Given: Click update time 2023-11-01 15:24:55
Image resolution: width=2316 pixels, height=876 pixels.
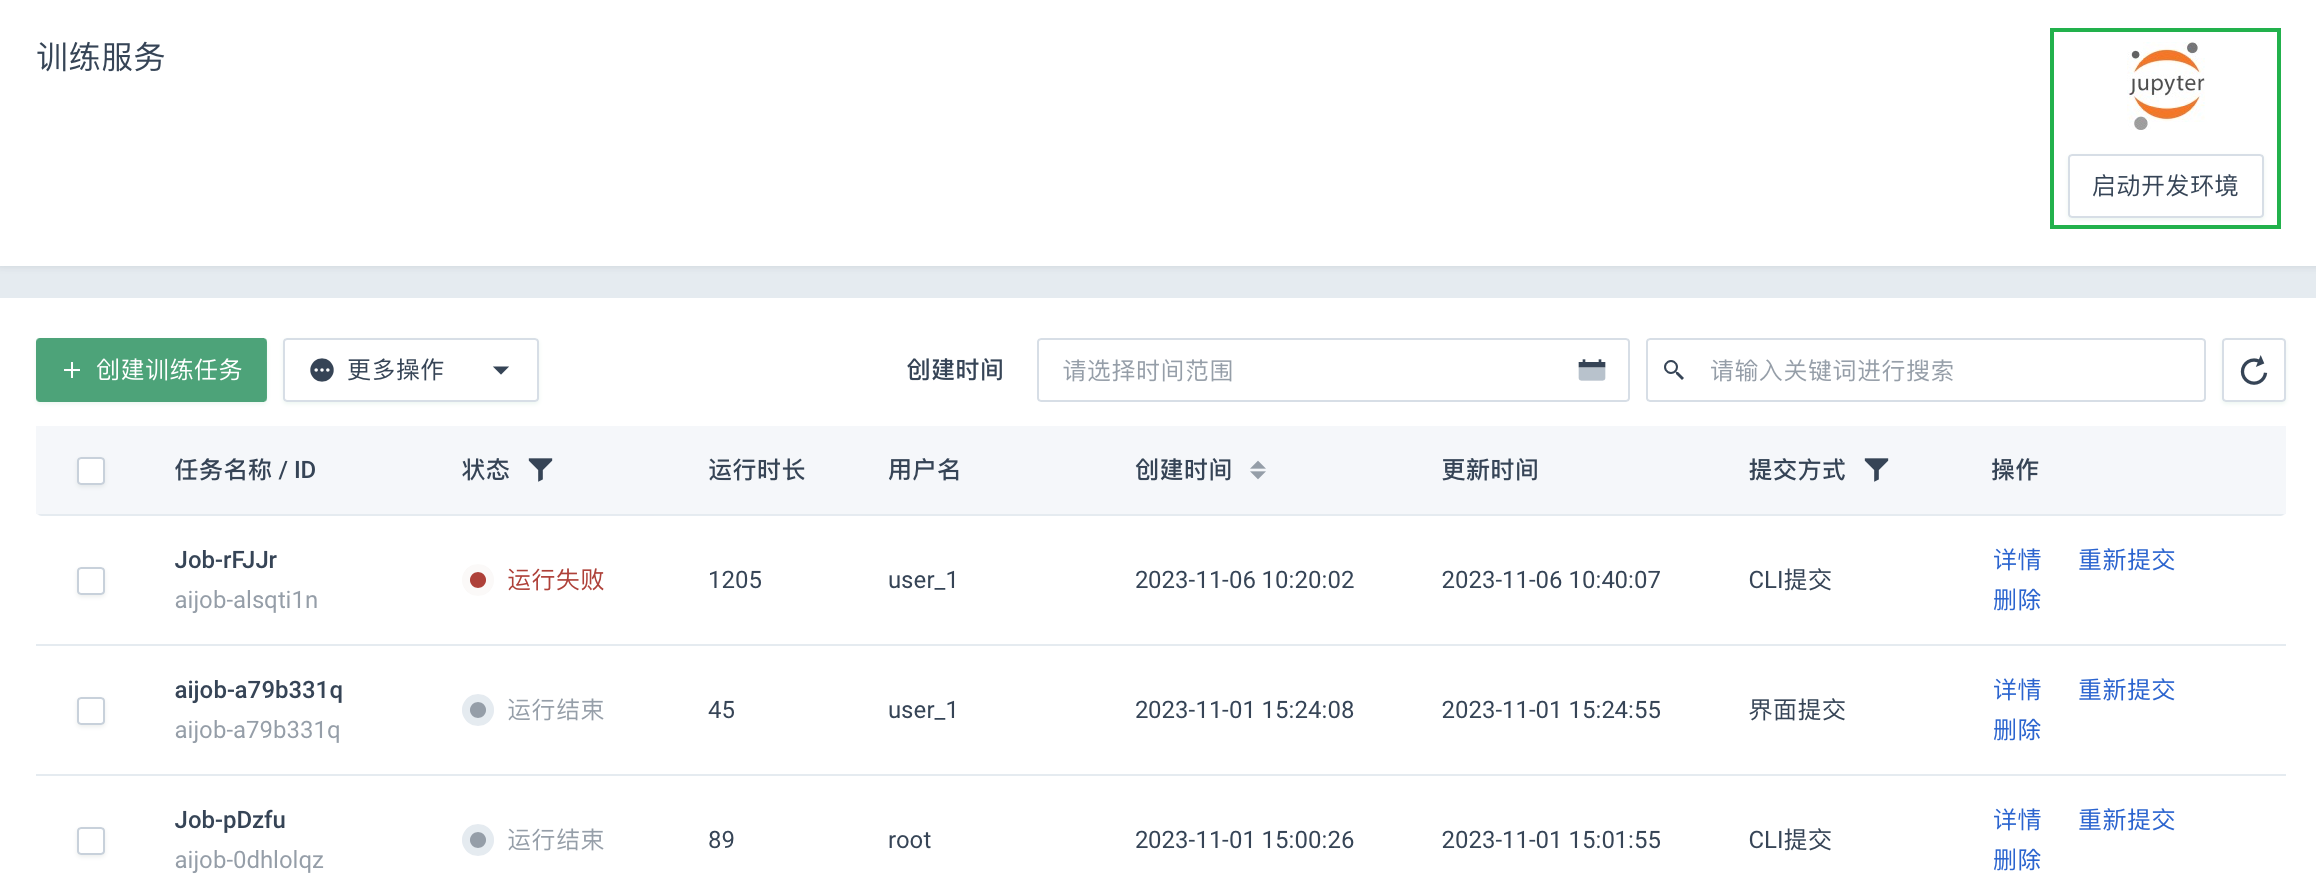Looking at the screenshot, I should (x=1551, y=710).
